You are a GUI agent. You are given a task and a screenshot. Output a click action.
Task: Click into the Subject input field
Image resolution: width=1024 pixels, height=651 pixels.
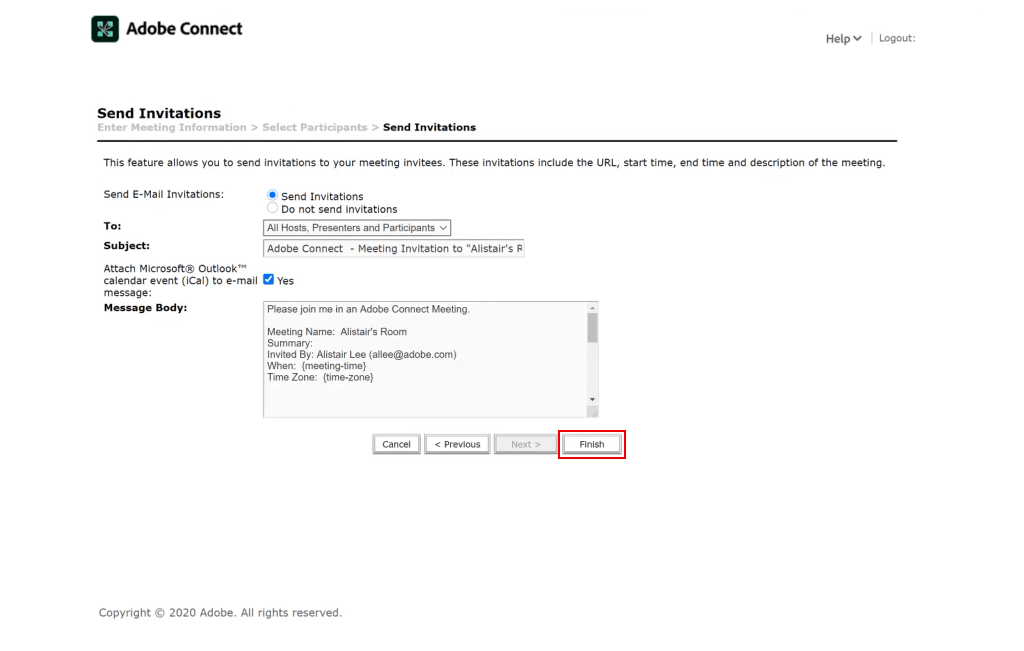[x=394, y=249]
